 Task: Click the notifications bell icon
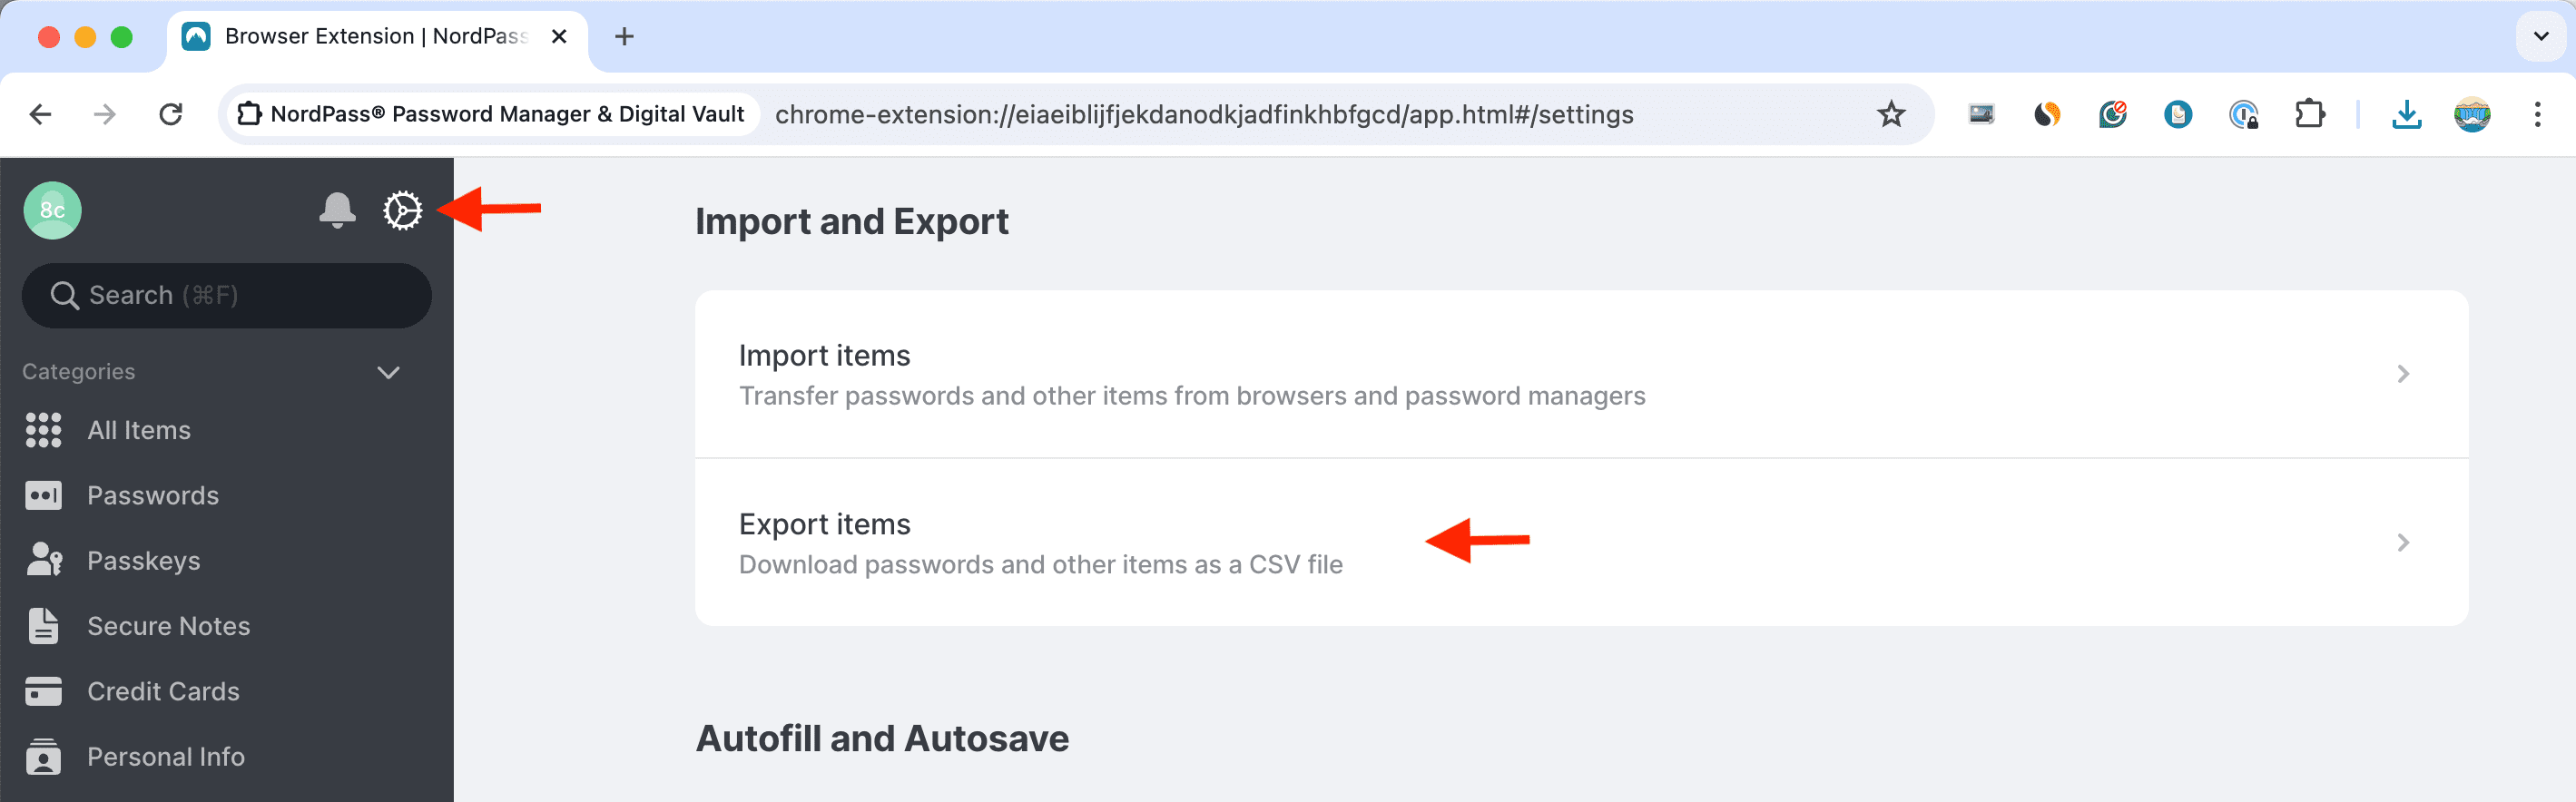pos(337,210)
